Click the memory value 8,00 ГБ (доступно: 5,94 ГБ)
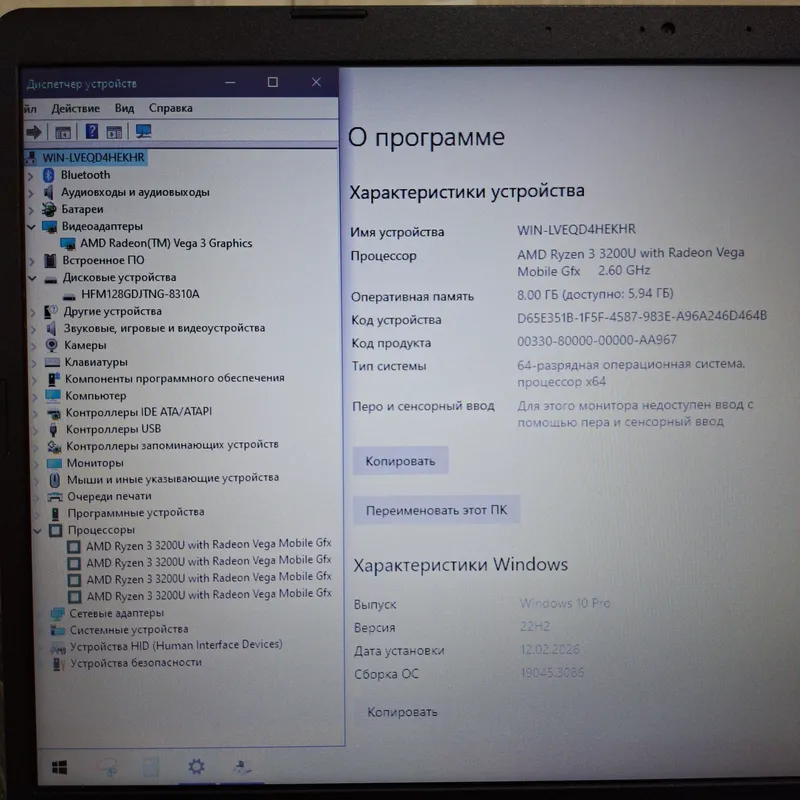This screenshot has width=800, height=800. point(595,294)
